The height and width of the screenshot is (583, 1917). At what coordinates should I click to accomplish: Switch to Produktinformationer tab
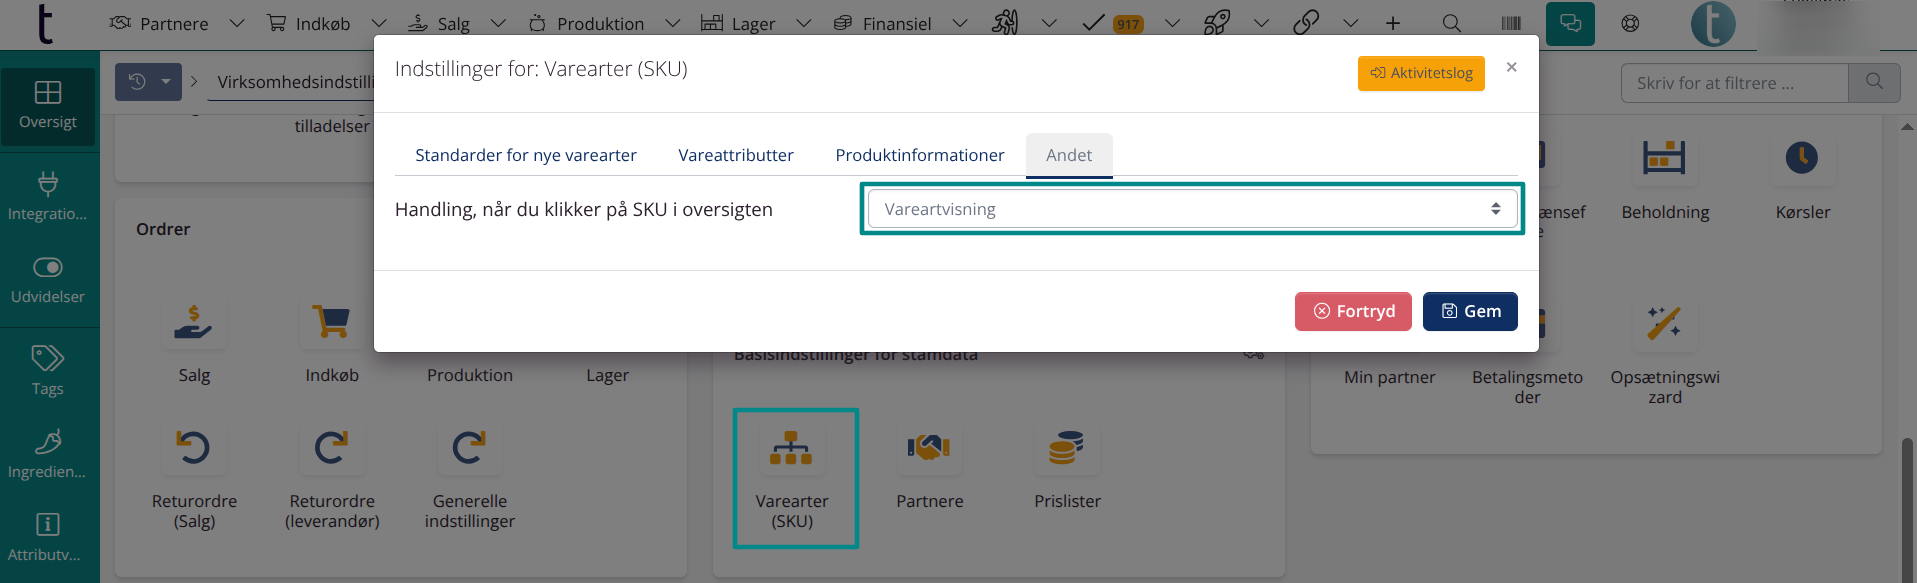pyautogui.click(x=919, y=155)
